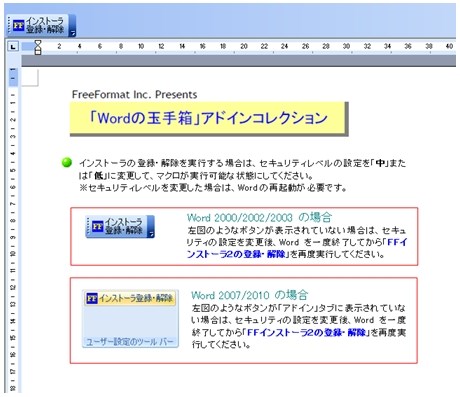Screen dimensions: 460x397
Task: Open the toolbar options dropdown arrow
Action: point(72,26)
